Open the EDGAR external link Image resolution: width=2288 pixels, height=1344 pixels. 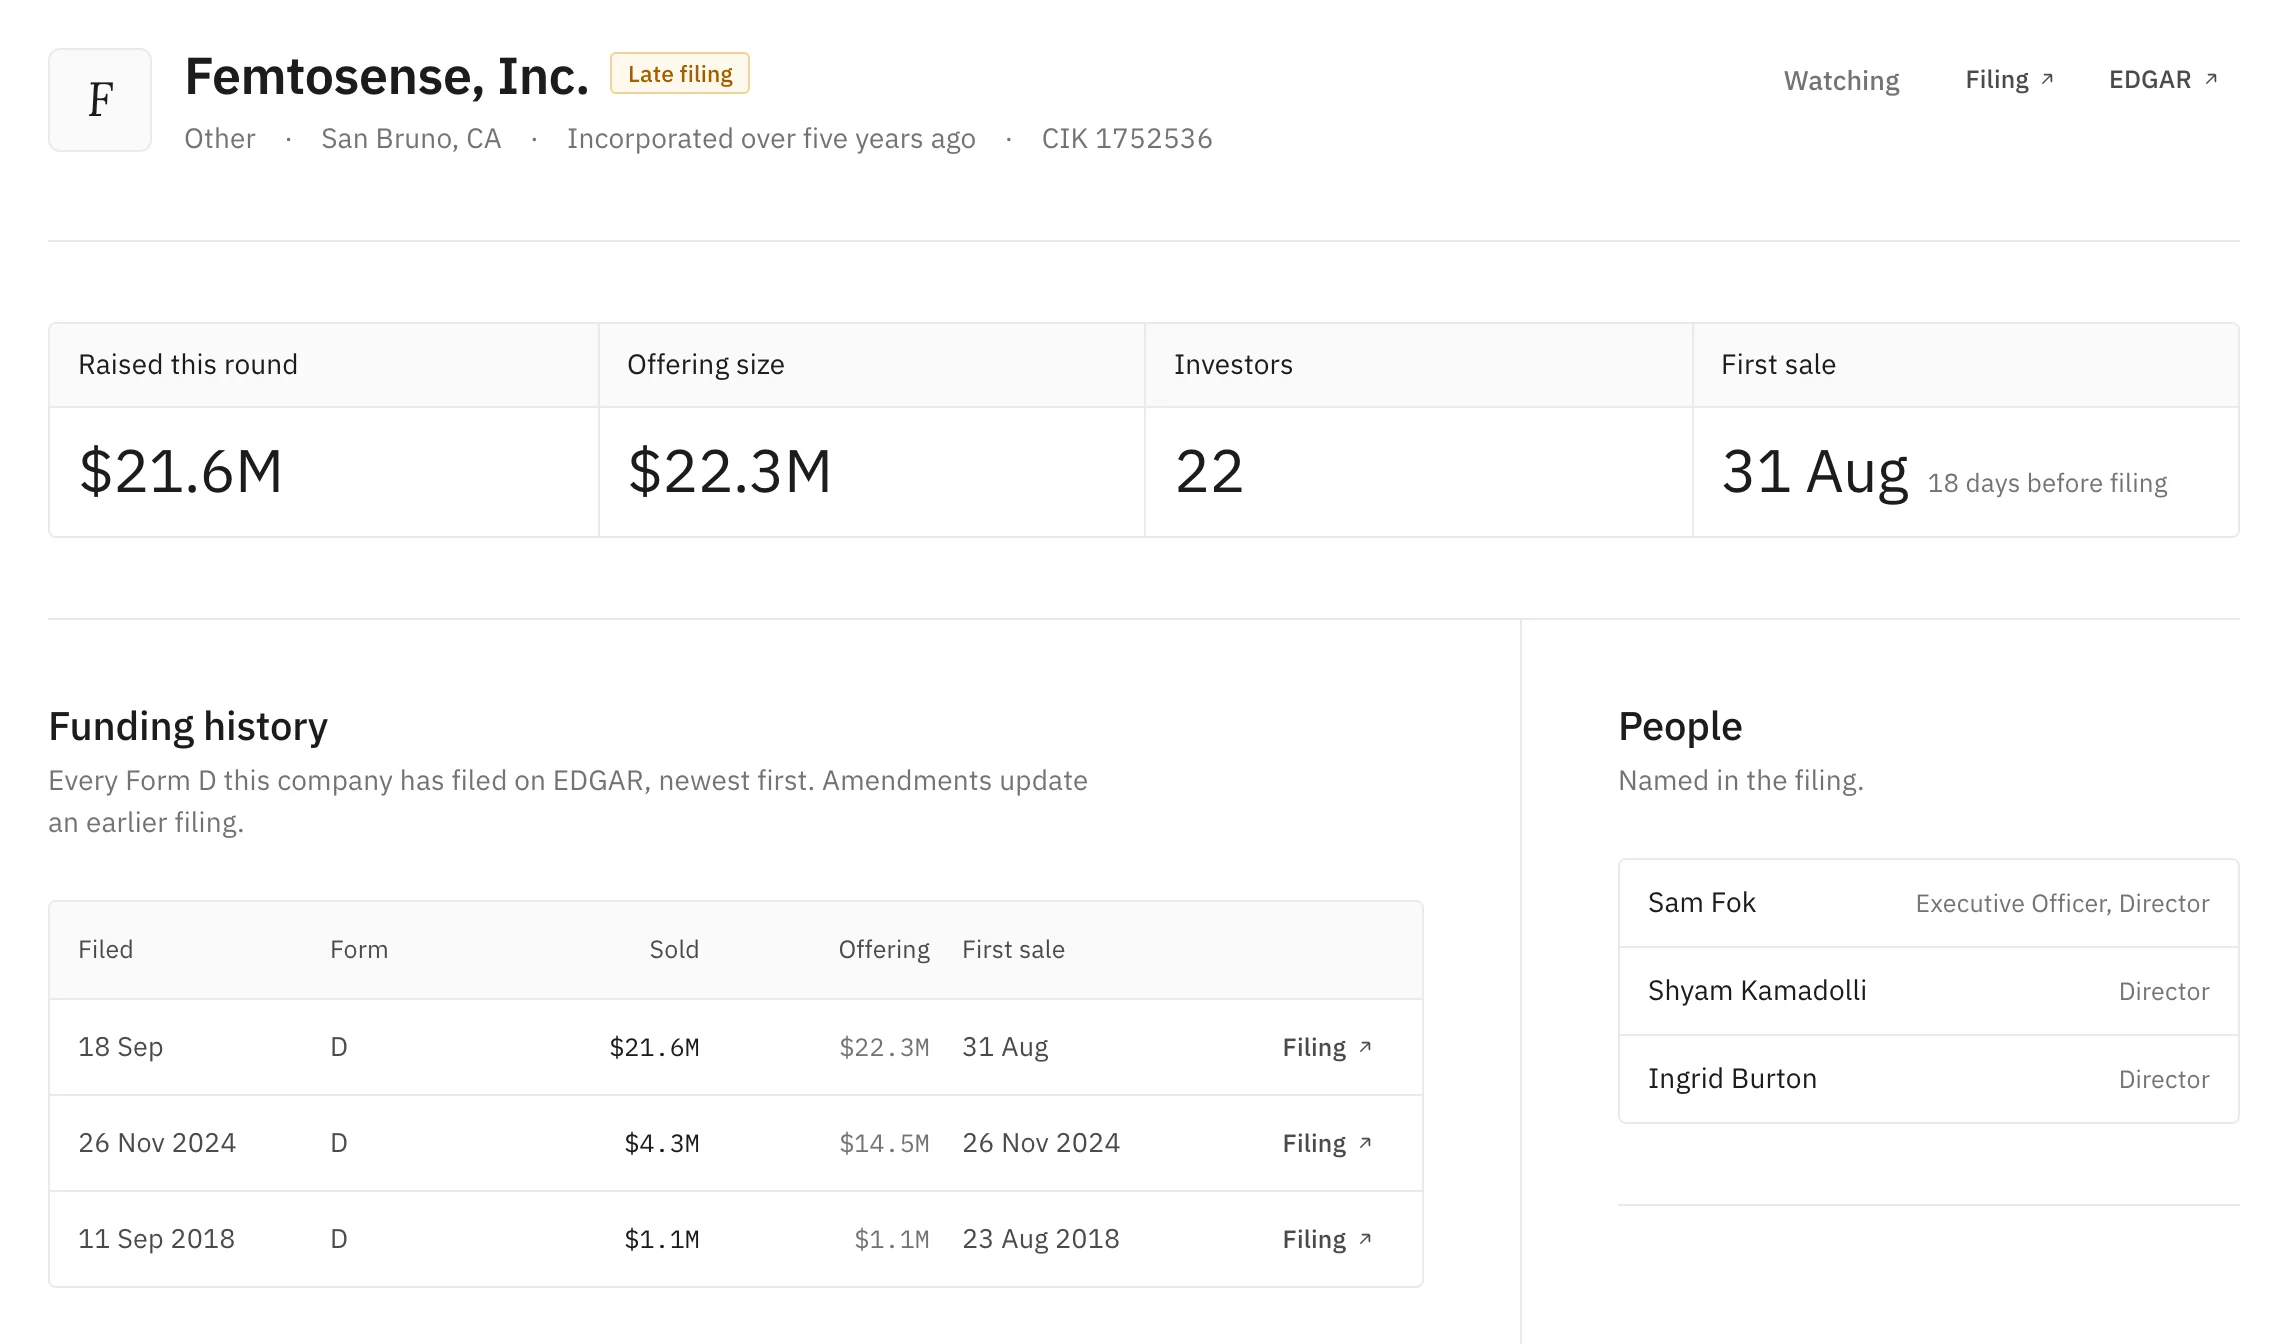pyautogui.click(x=2163, y=80)
